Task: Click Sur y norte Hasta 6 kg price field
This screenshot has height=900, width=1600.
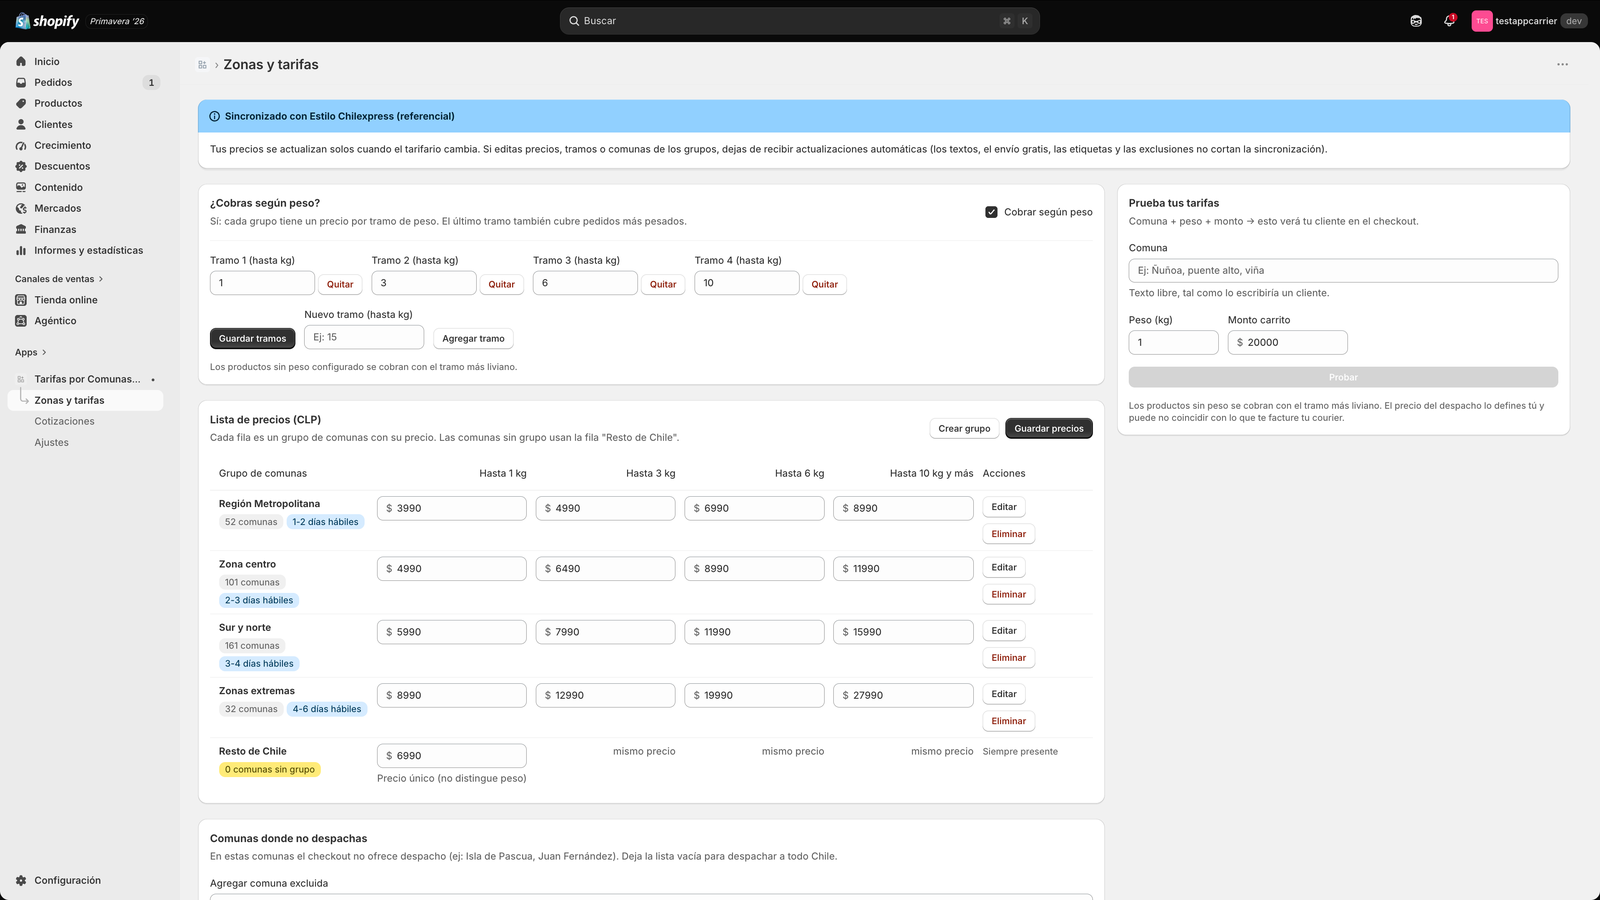Action: click(x=754, y=632)
